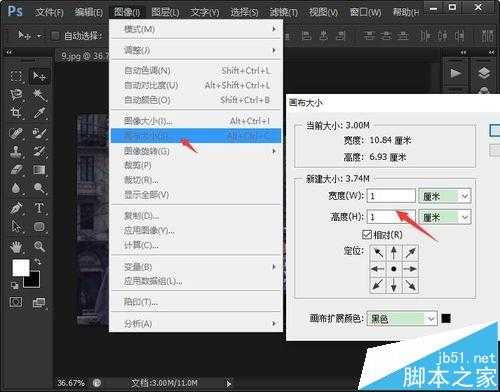The image size is (500, 392).
Task: Open the 窗口(W) menu
Action: (x=366, y=12)
